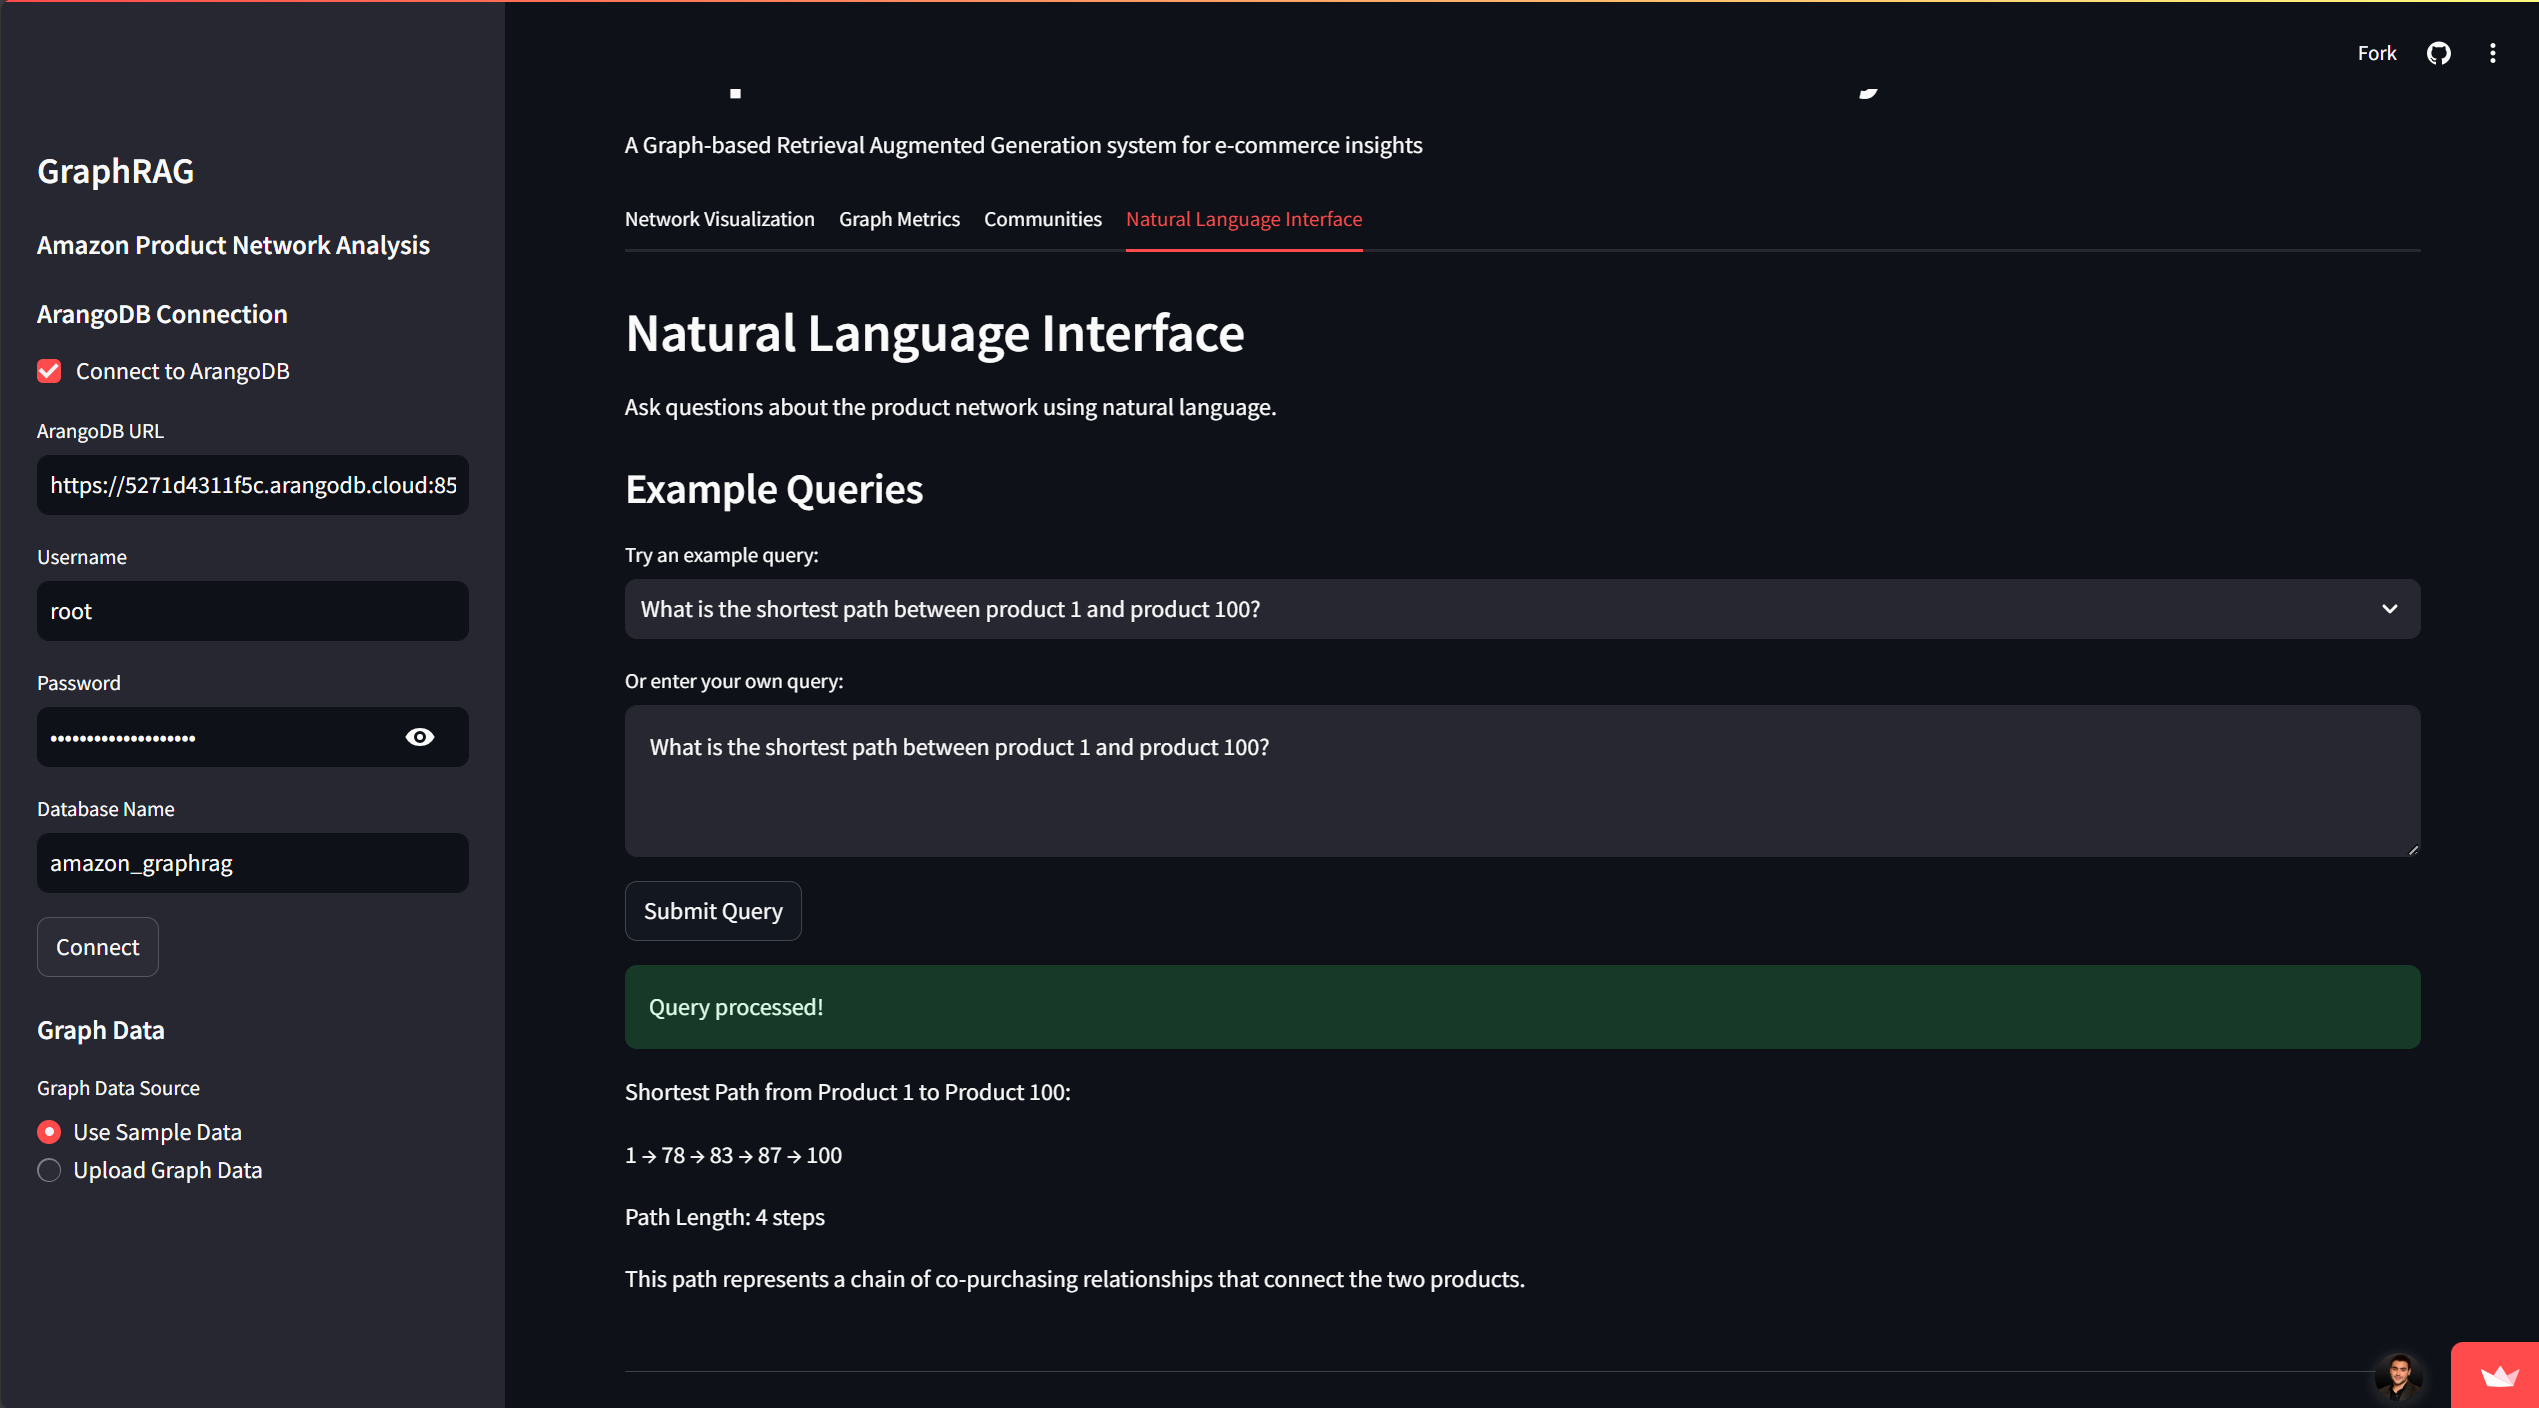The width and height of the screenshot is (2539, 1408).
Task: Click the Natural Language Interface tab
Action: pyautogui.click(x=1243, y=219)
